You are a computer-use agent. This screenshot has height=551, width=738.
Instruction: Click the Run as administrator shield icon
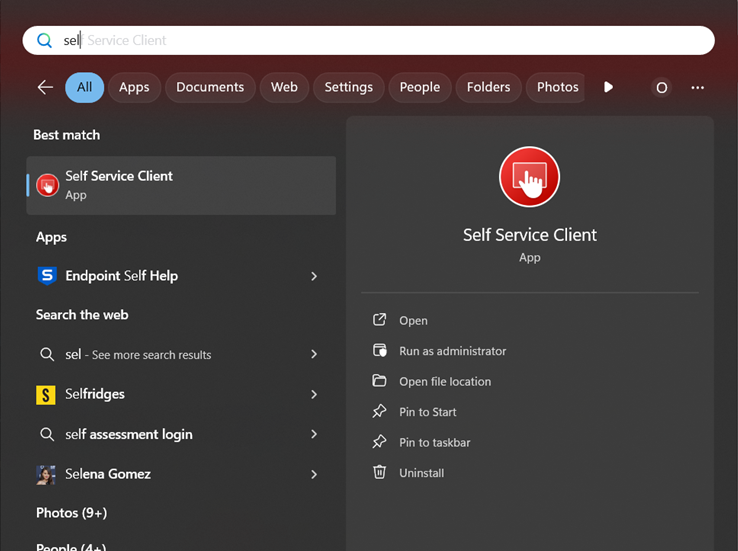(x=379, y=351)
